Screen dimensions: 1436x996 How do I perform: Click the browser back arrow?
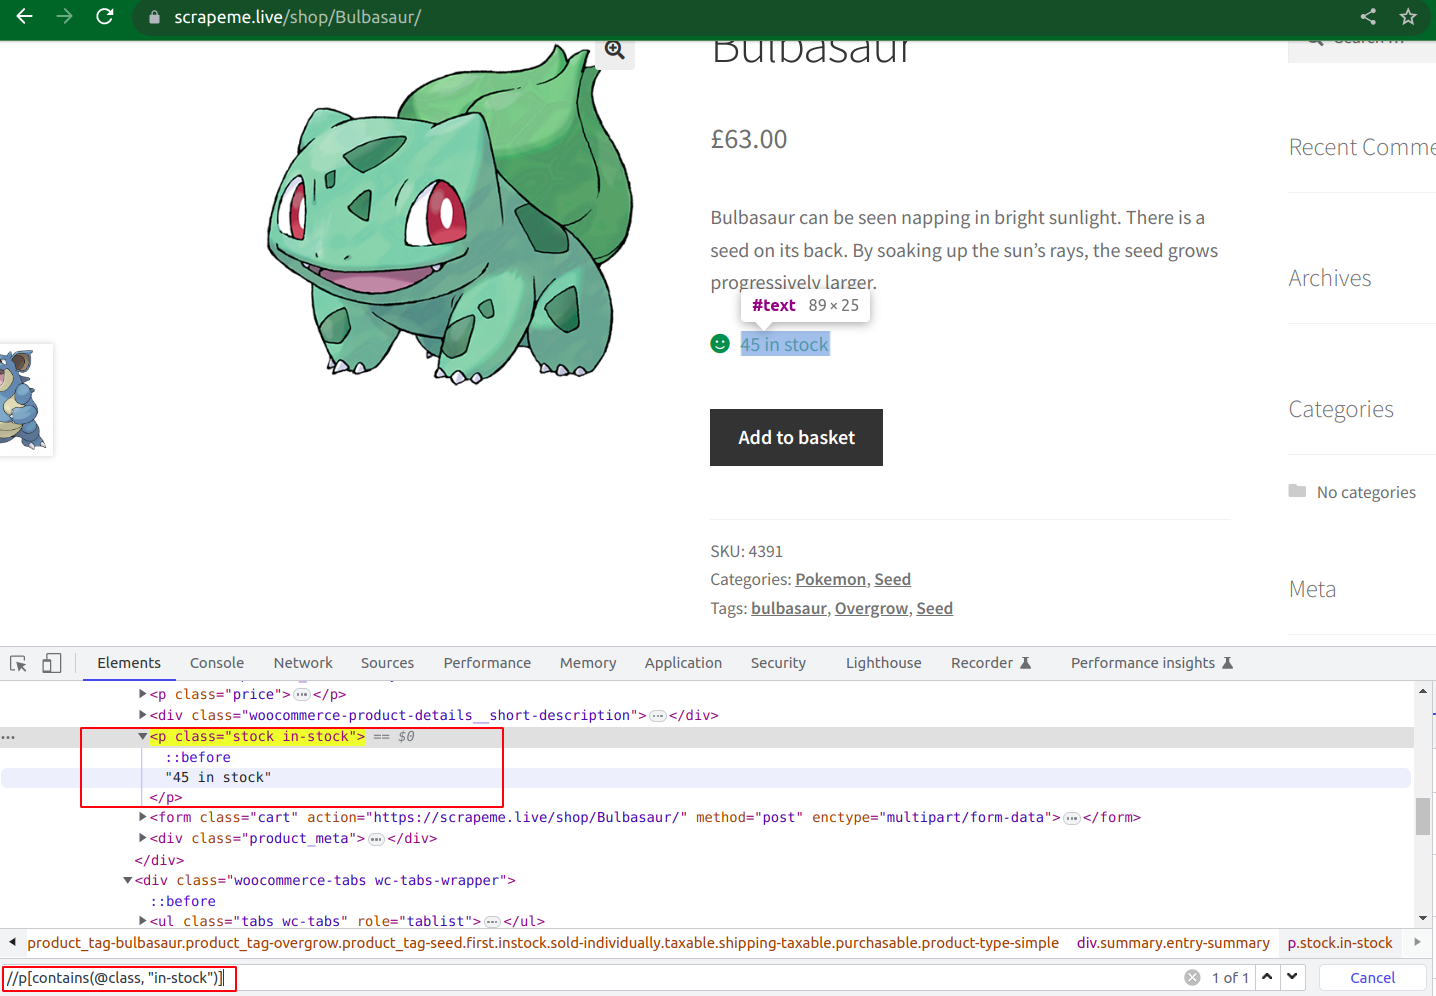pos(22,17)
